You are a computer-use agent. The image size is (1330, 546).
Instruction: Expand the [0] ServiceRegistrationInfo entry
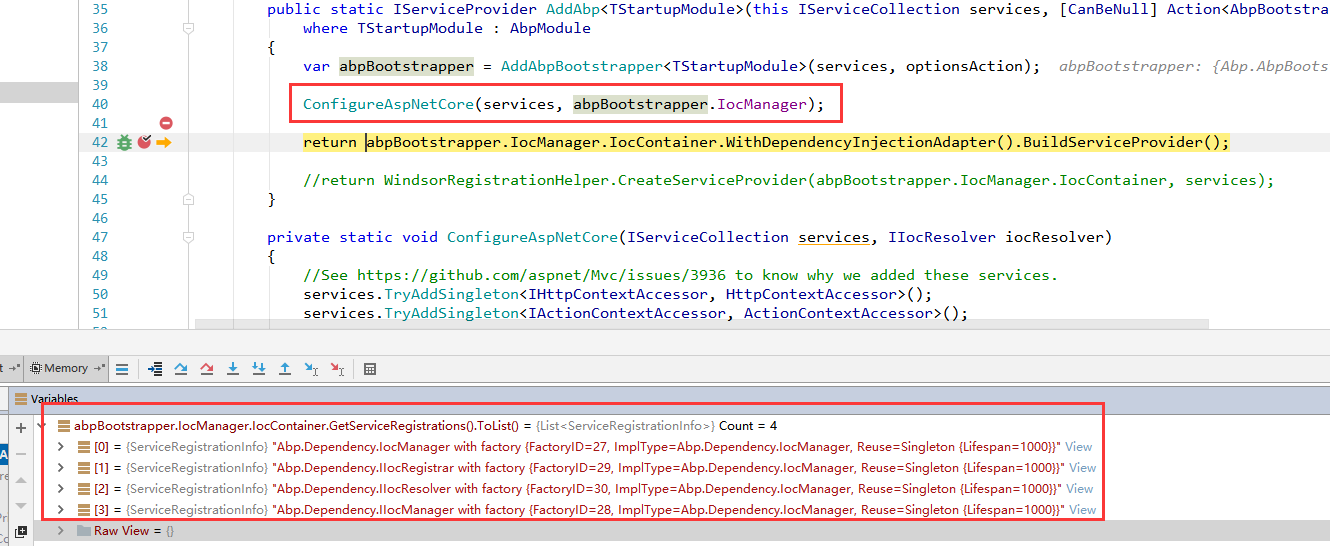[x=61, y=447]
